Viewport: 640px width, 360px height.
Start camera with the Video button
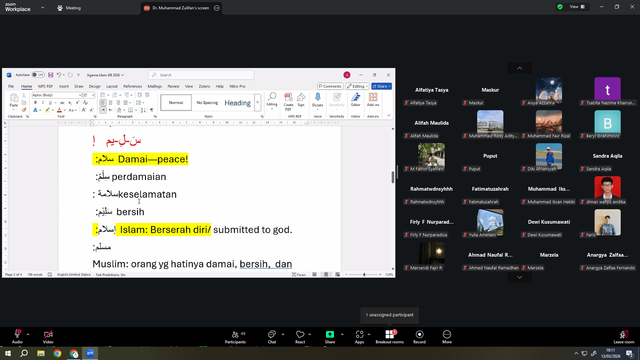click(48, 336)
